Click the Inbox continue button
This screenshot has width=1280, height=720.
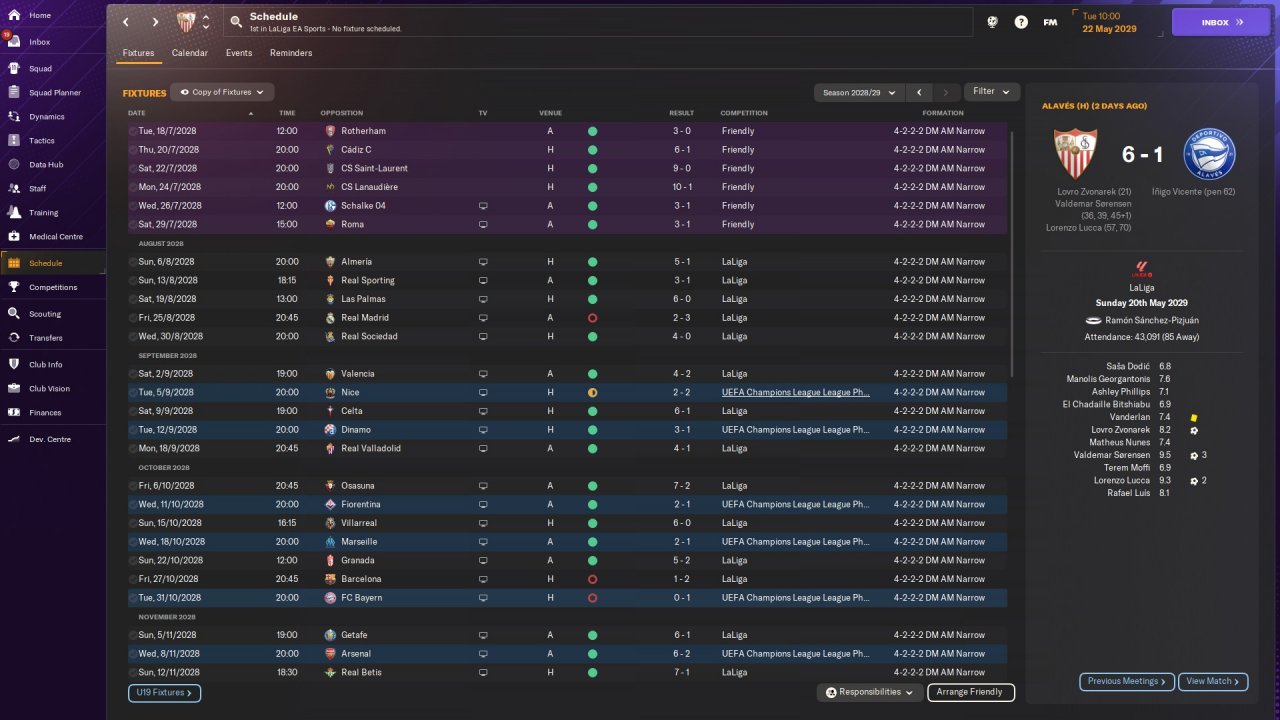[x=1220, y=22]
